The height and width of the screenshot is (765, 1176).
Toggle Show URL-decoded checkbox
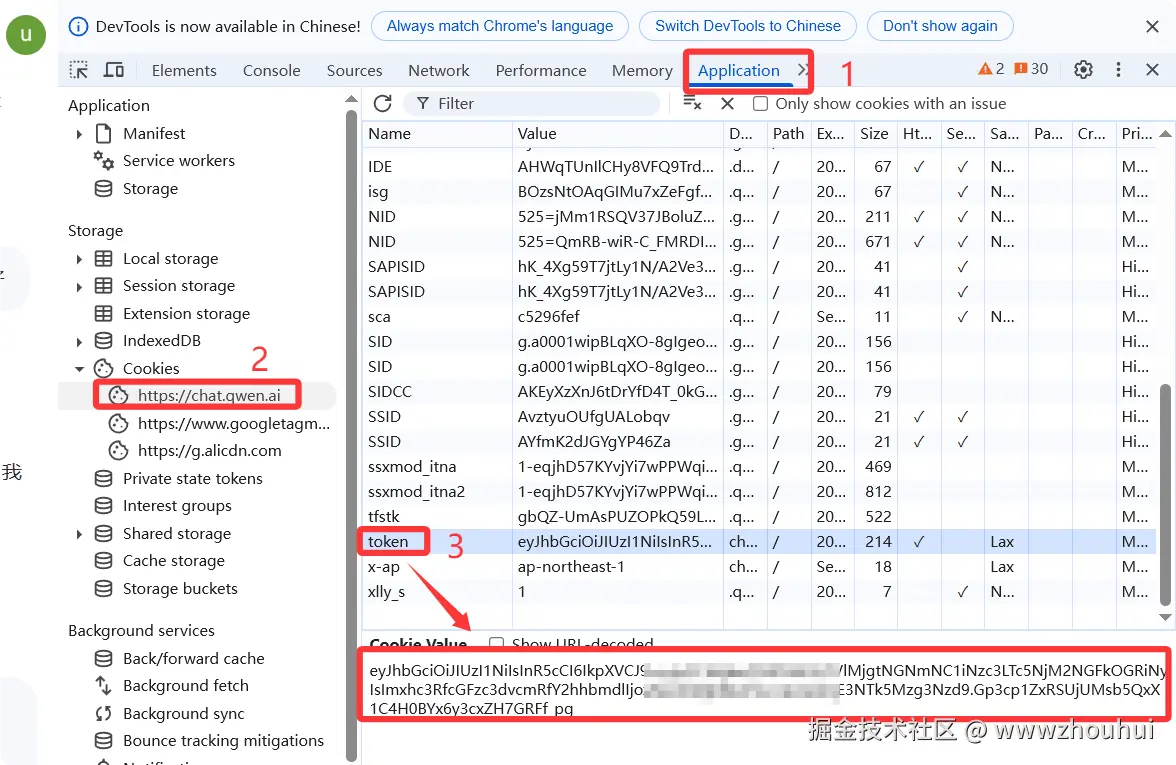click(x=497, y=644)
